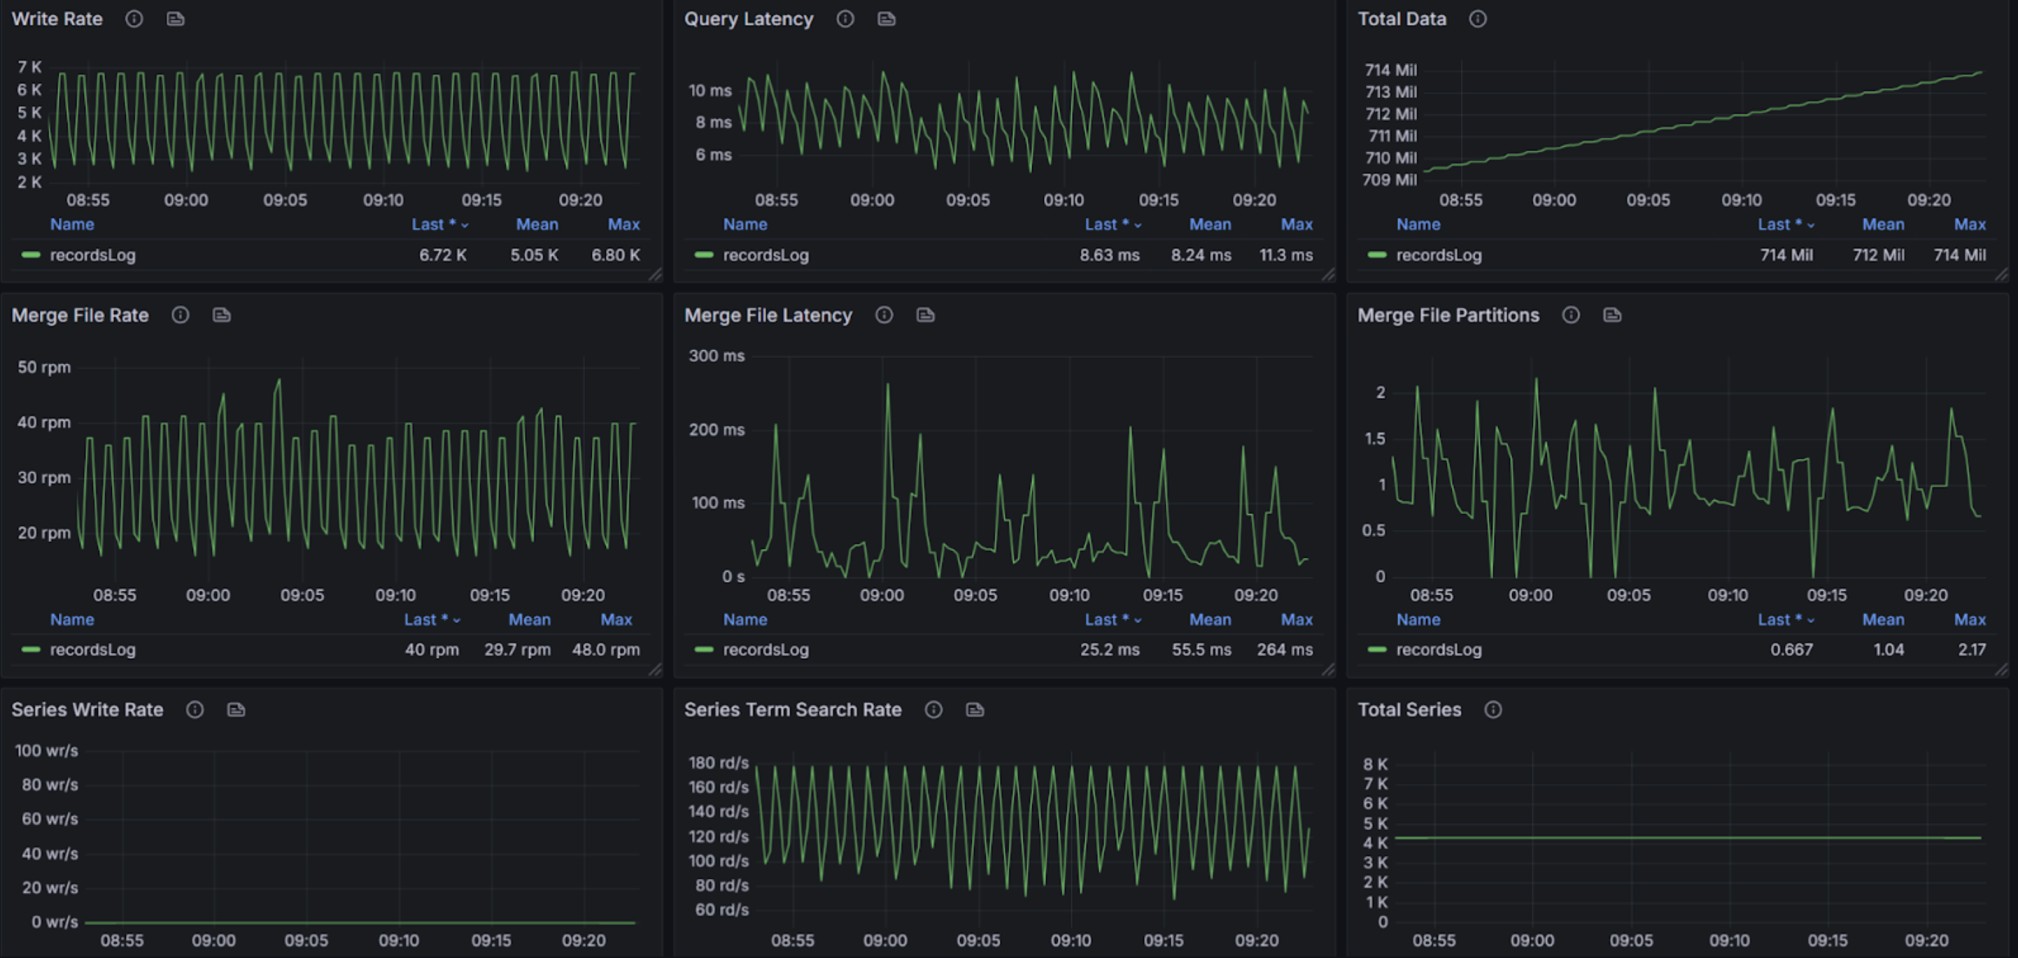Click the Merge File Latency description icon
Viewport: 2018px width, 958px height.
click(x=926, y=315)
